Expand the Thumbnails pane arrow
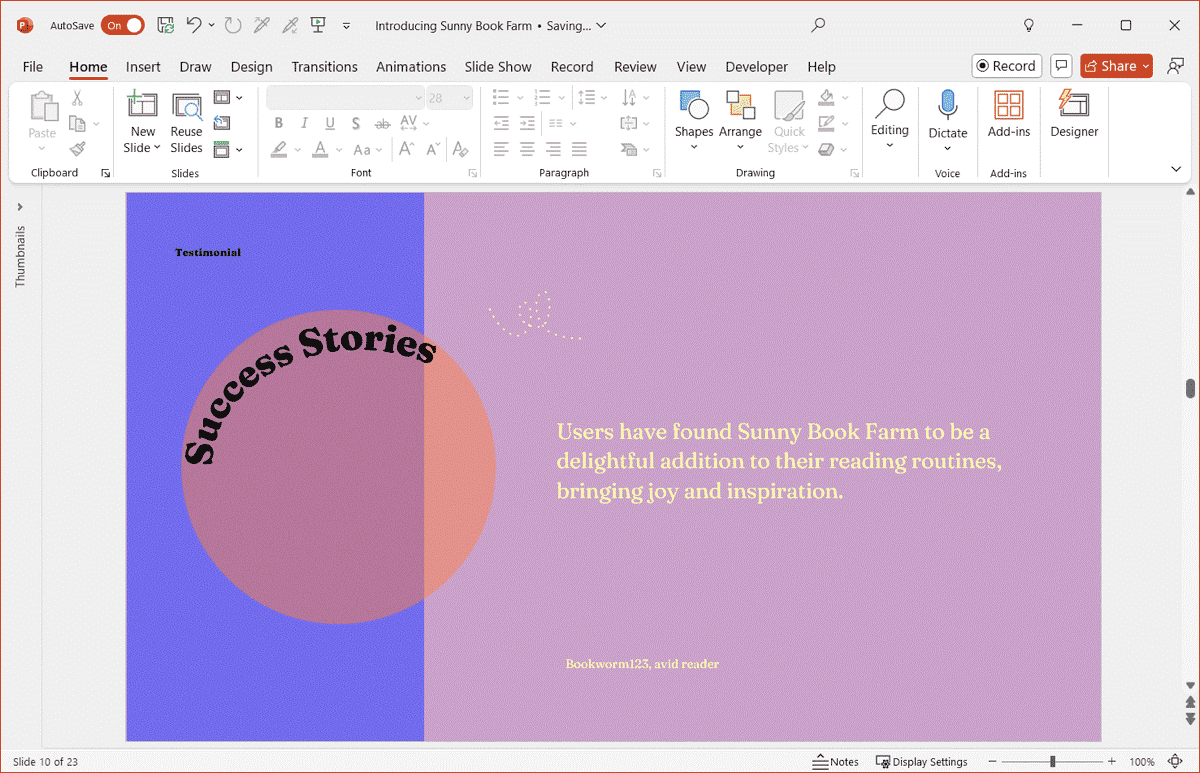Screen dimensions: 1200x773 (20, 207)
